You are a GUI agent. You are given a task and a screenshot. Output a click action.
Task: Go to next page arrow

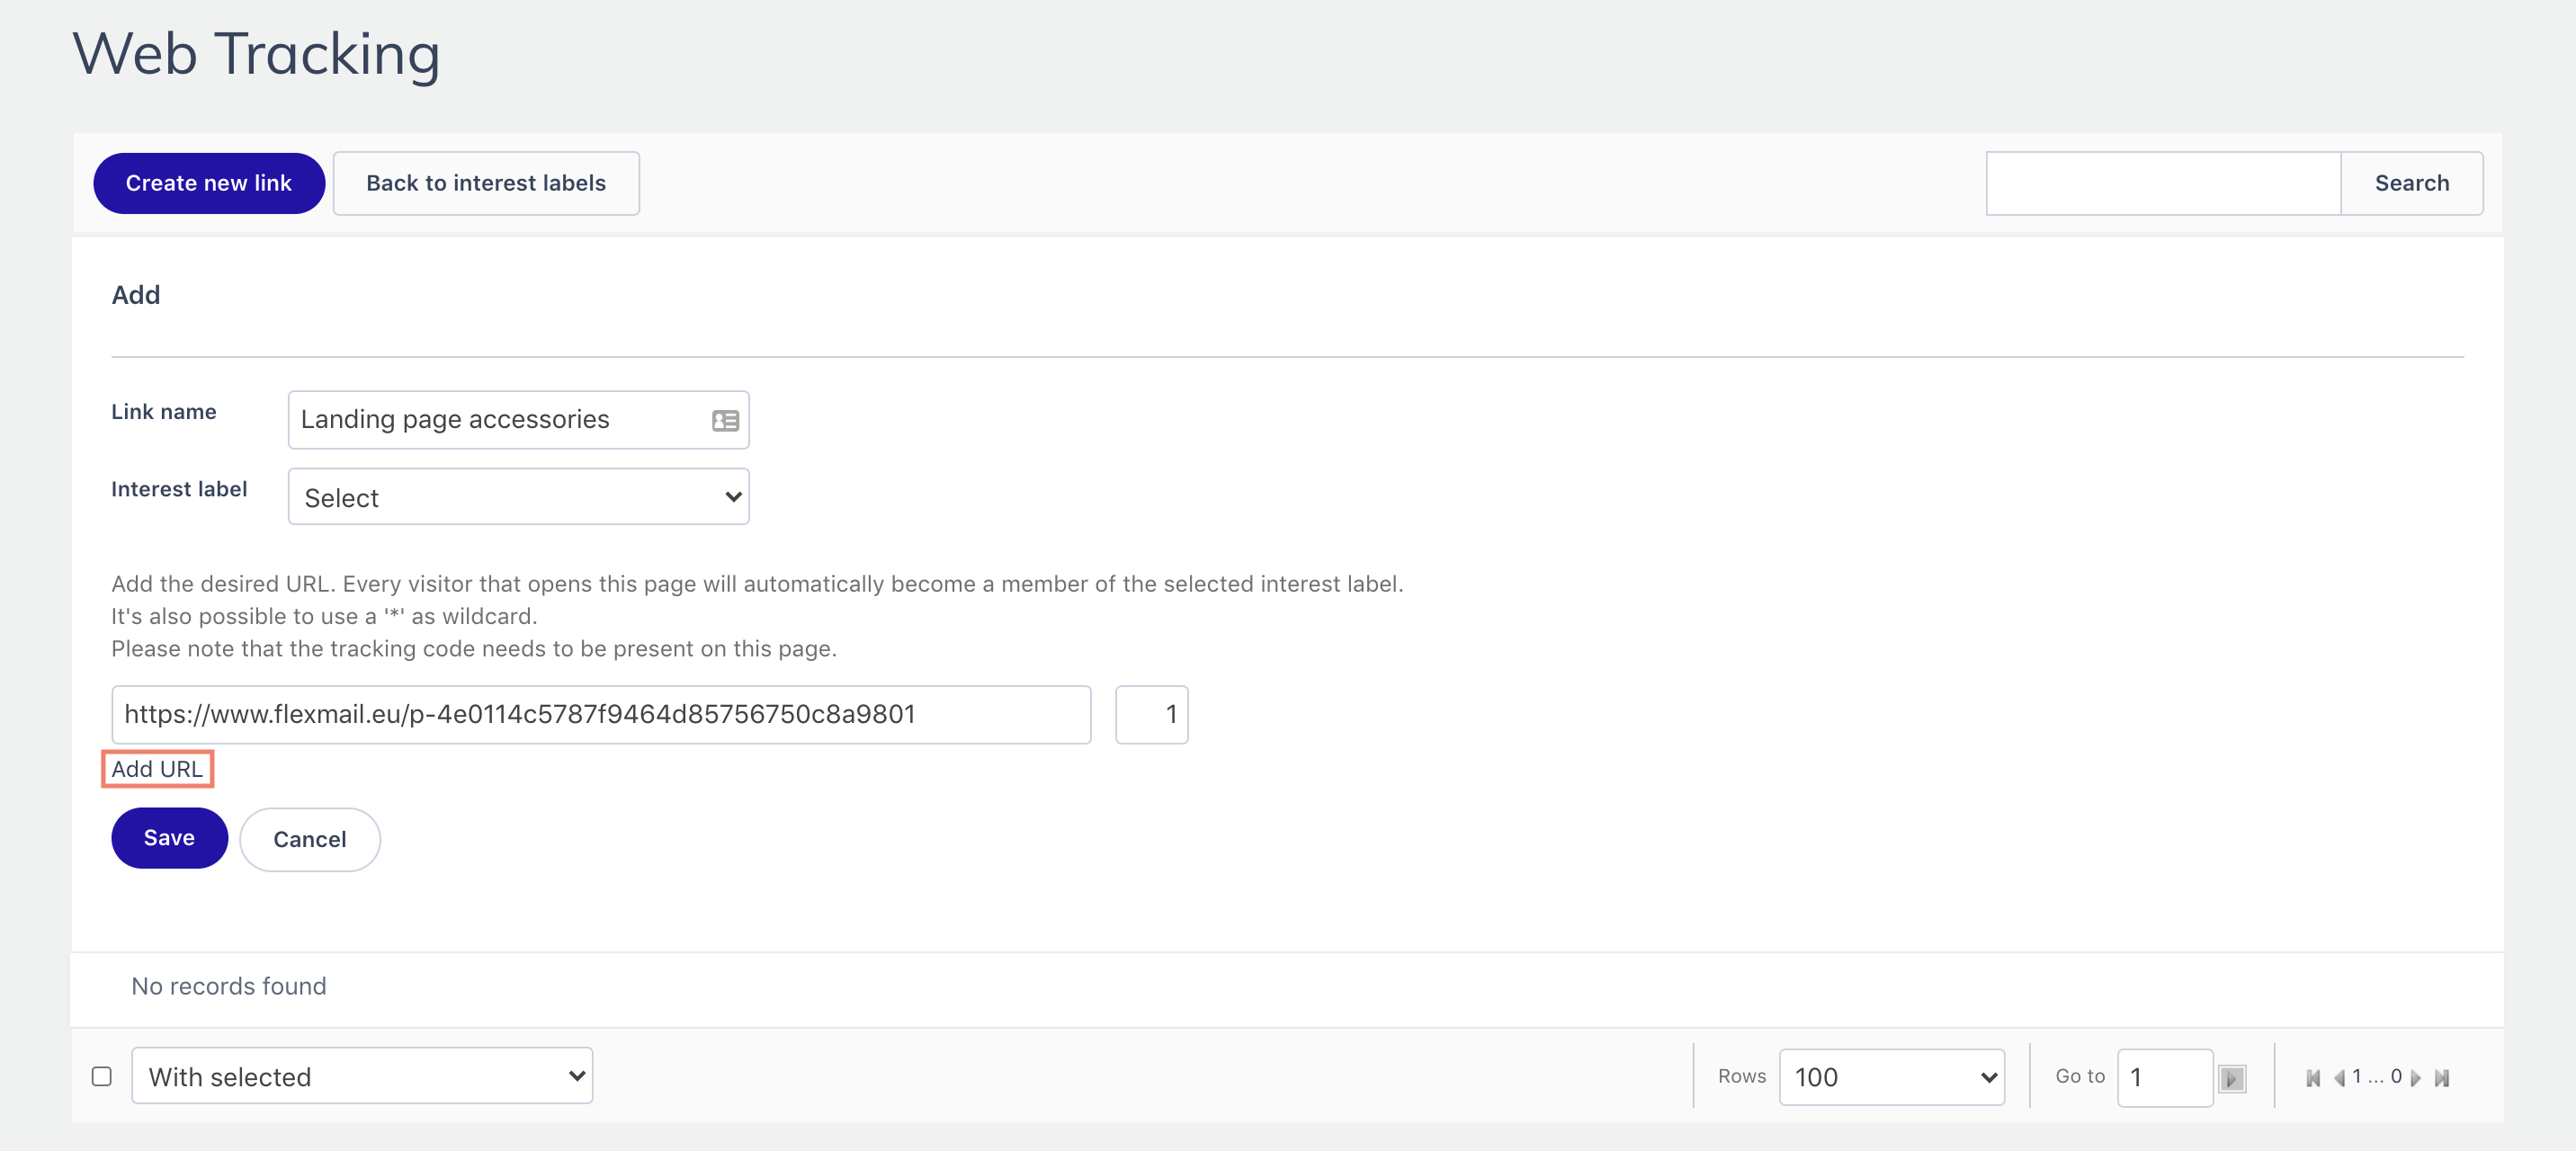pos(2416,1078)
